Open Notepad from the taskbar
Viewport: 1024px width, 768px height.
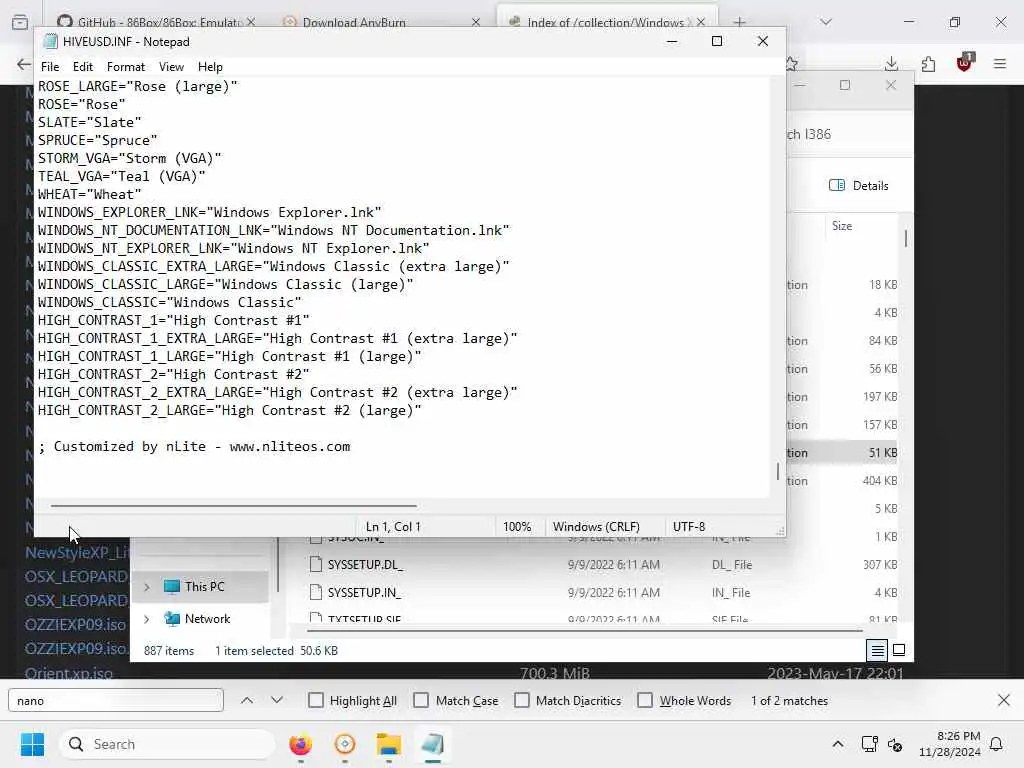[x=432, y=744]
